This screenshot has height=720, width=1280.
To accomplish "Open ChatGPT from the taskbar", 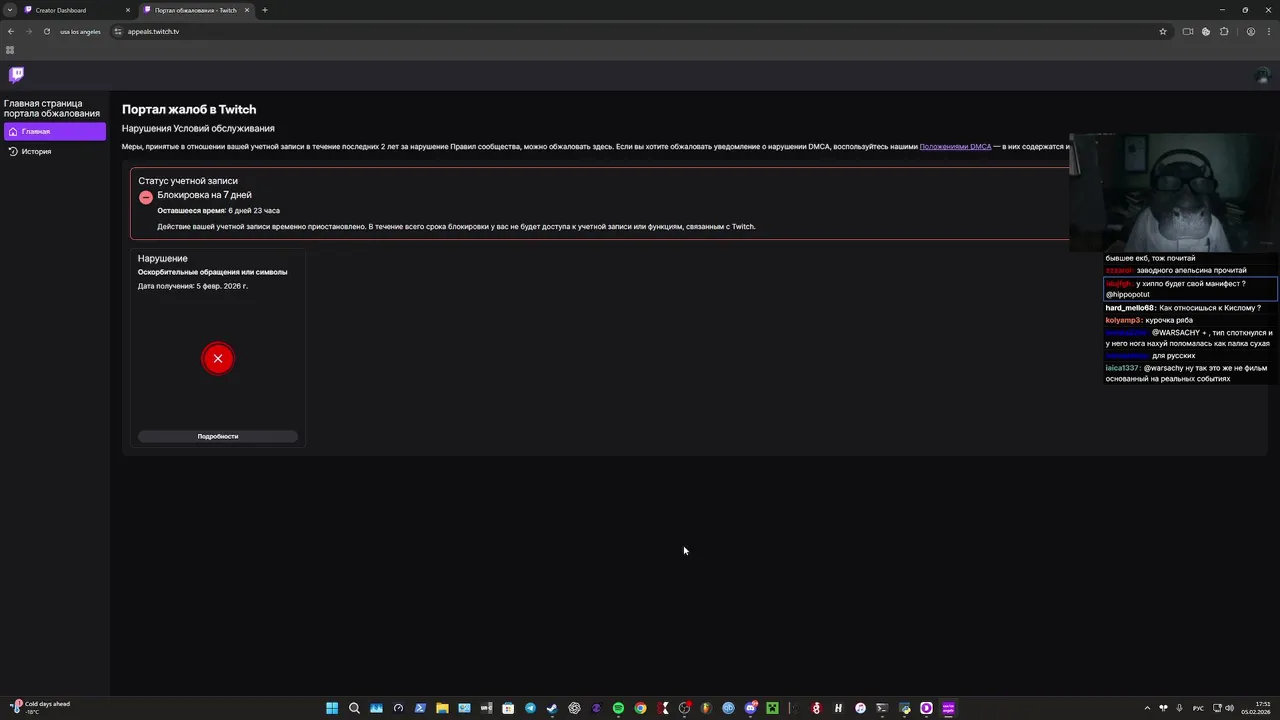I will click(x=575, y=708).
